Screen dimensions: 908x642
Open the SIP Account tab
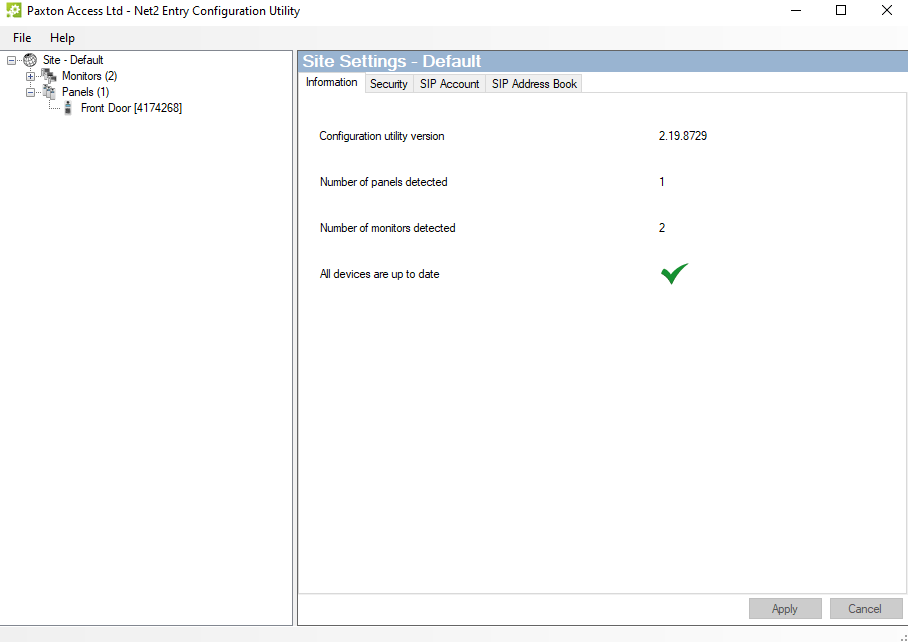click(x=449, y=84)
